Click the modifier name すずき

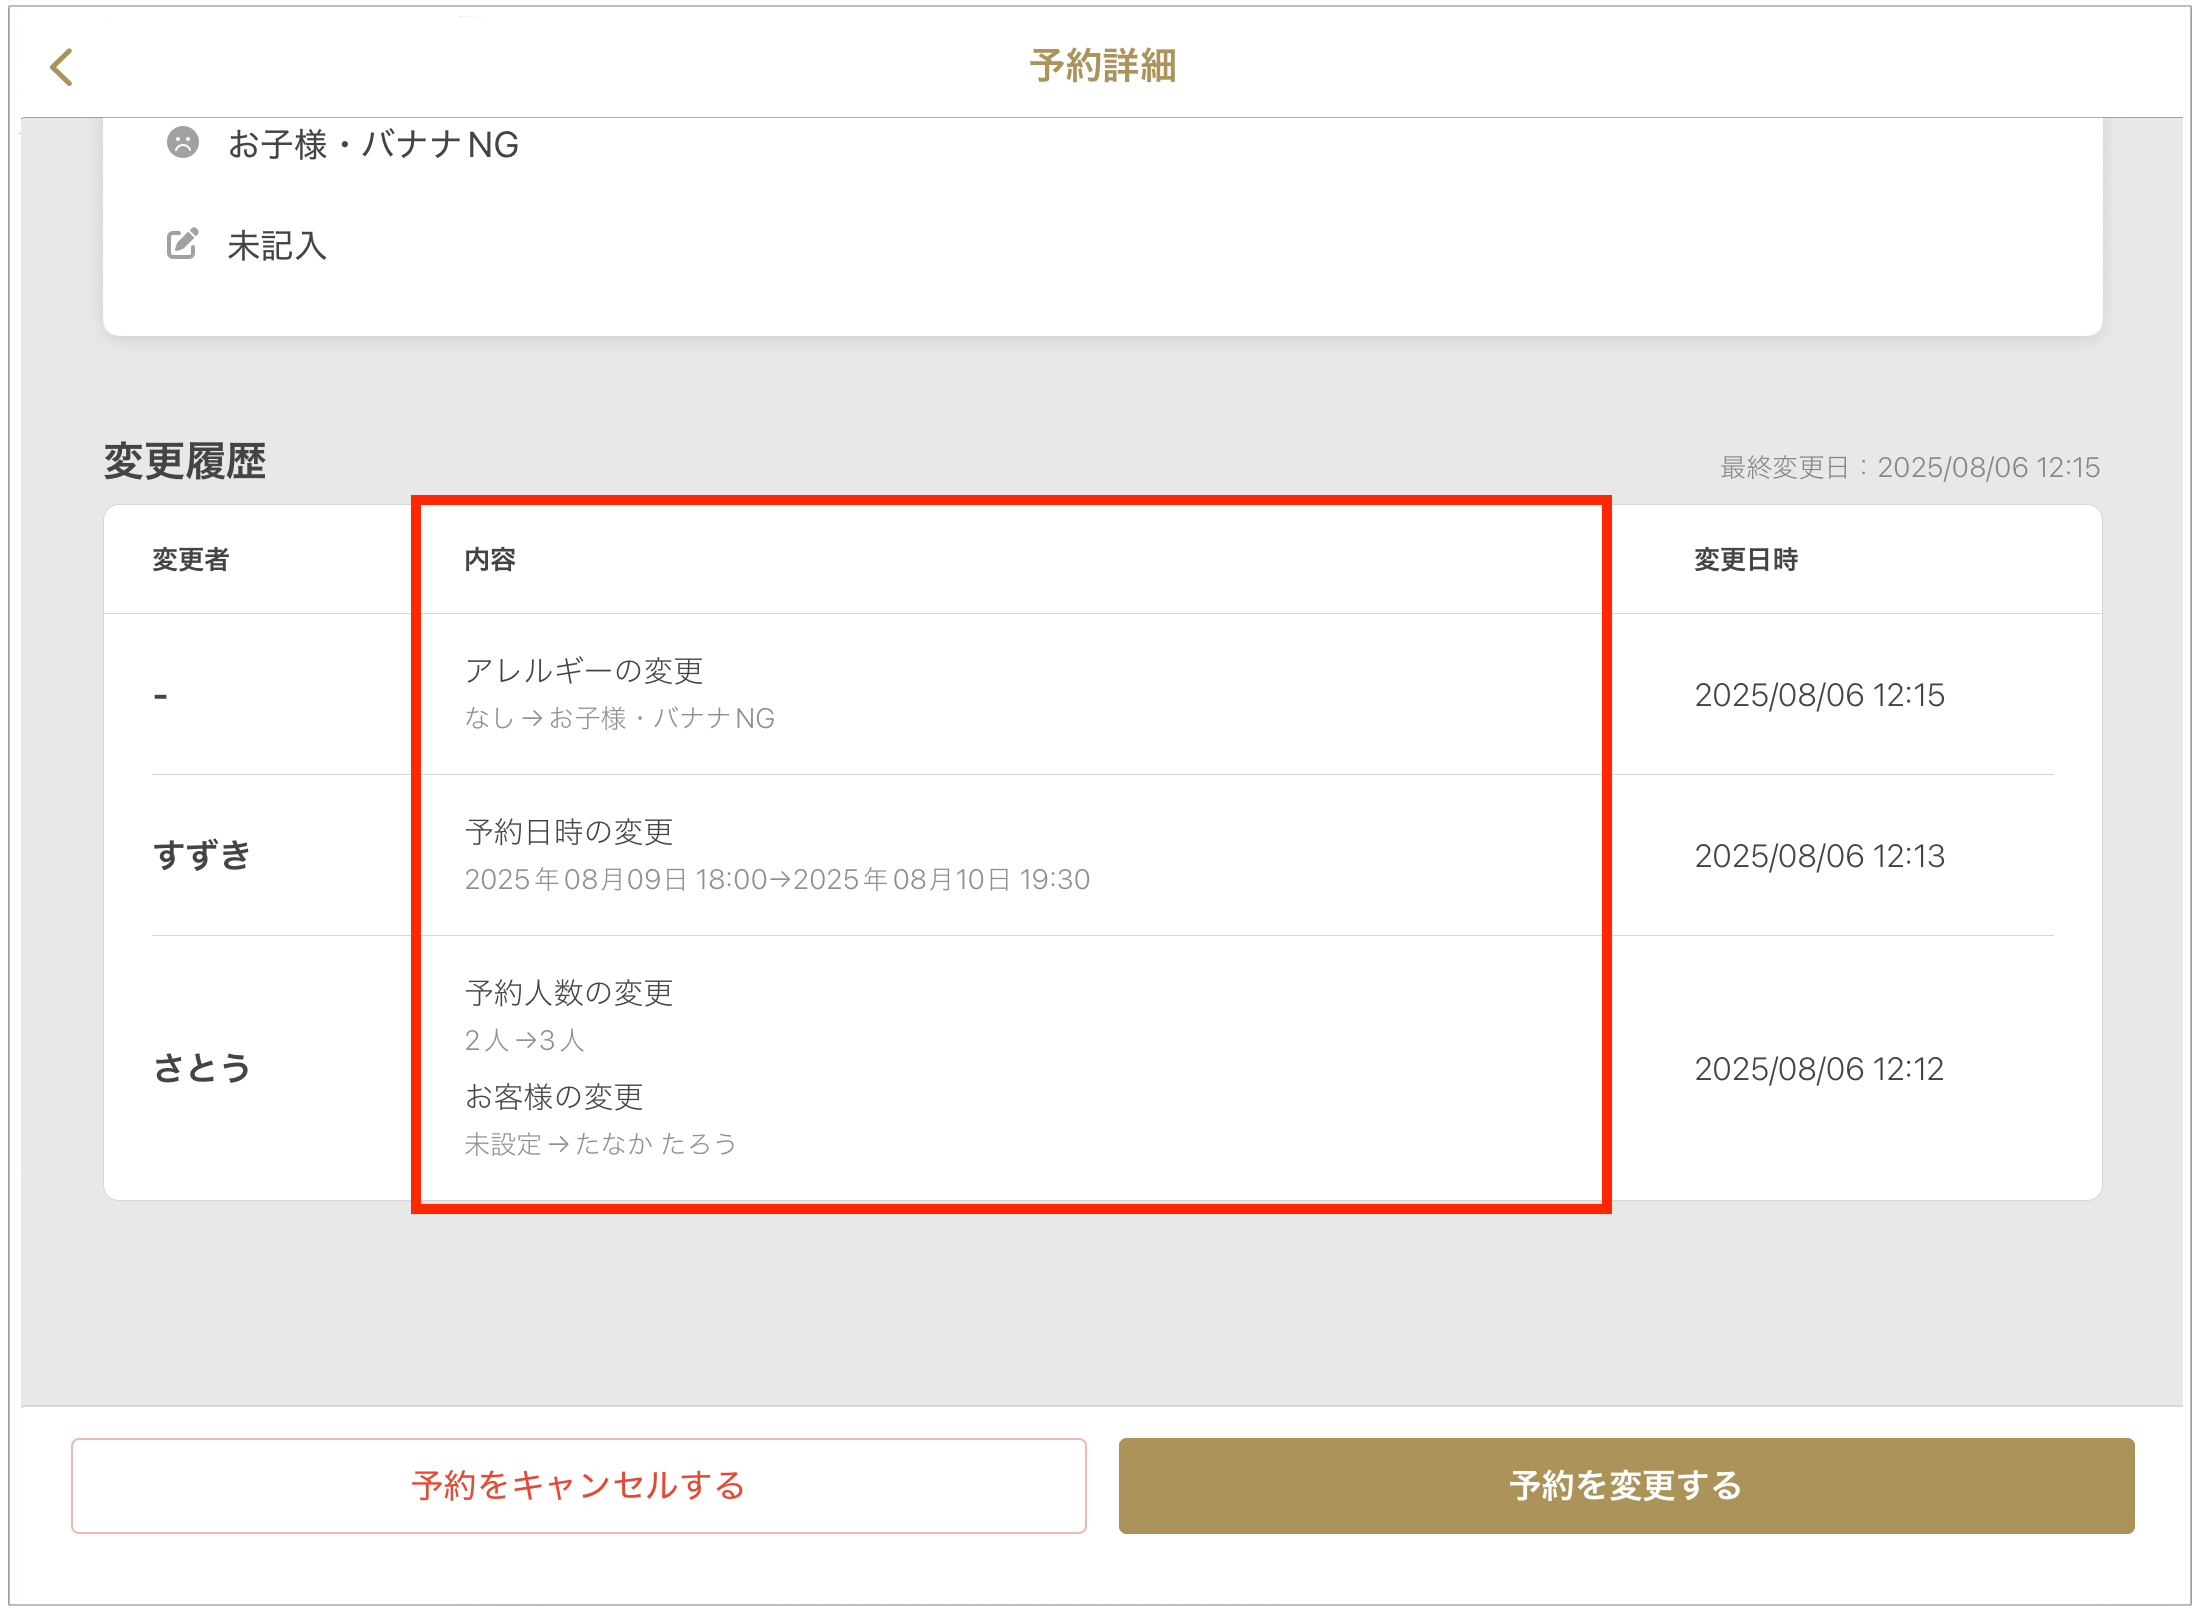coord(201,855)
